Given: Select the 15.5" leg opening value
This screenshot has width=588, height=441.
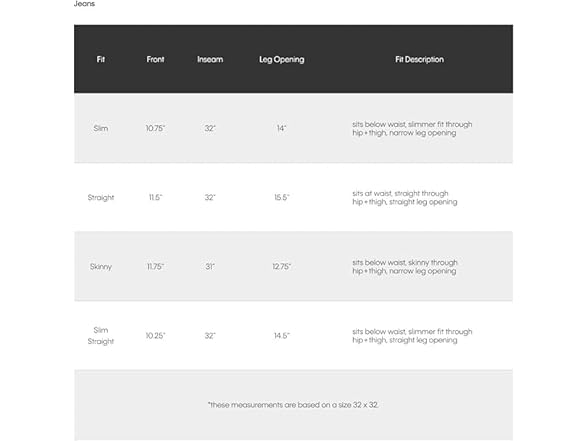Looking at the screenshot, I should pos(282,198).
